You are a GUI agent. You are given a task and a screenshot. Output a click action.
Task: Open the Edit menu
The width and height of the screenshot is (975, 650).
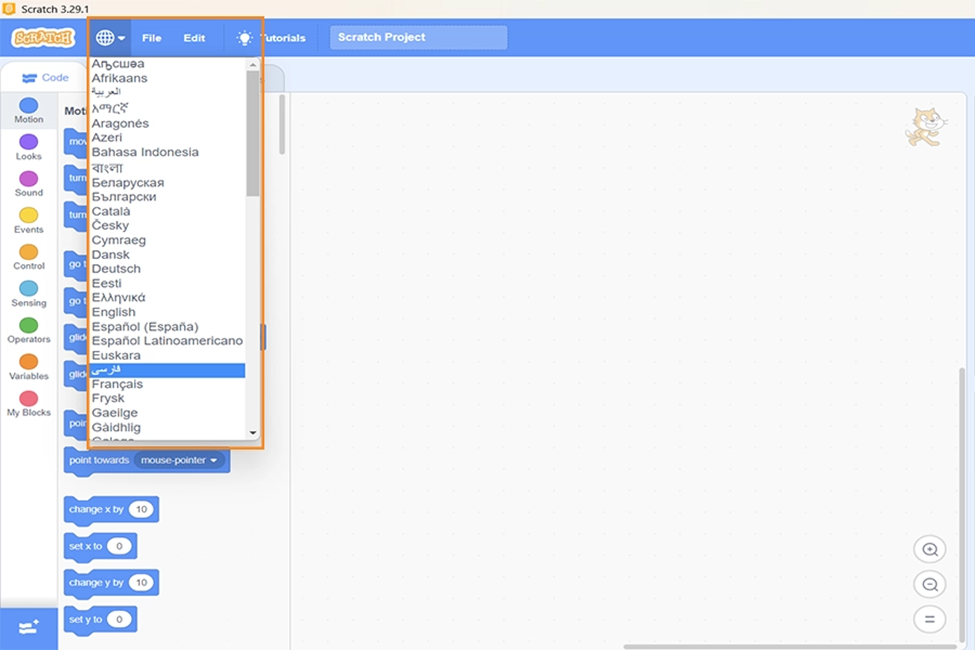coord(194,38)
